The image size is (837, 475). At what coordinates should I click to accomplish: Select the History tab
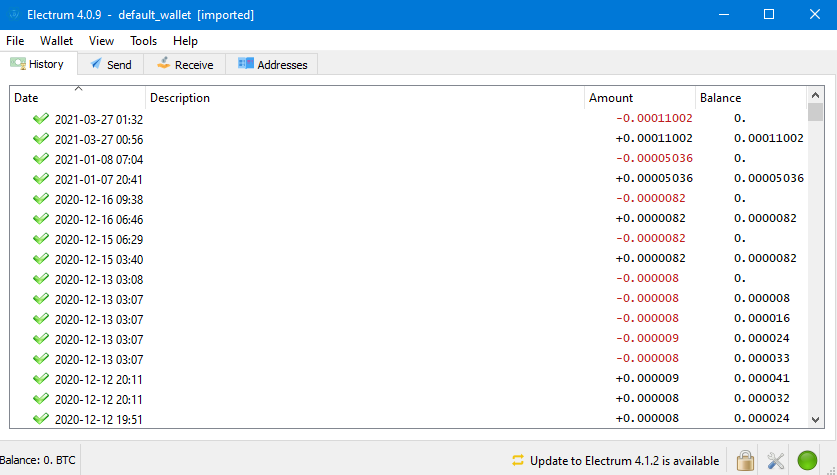(39, 64)
